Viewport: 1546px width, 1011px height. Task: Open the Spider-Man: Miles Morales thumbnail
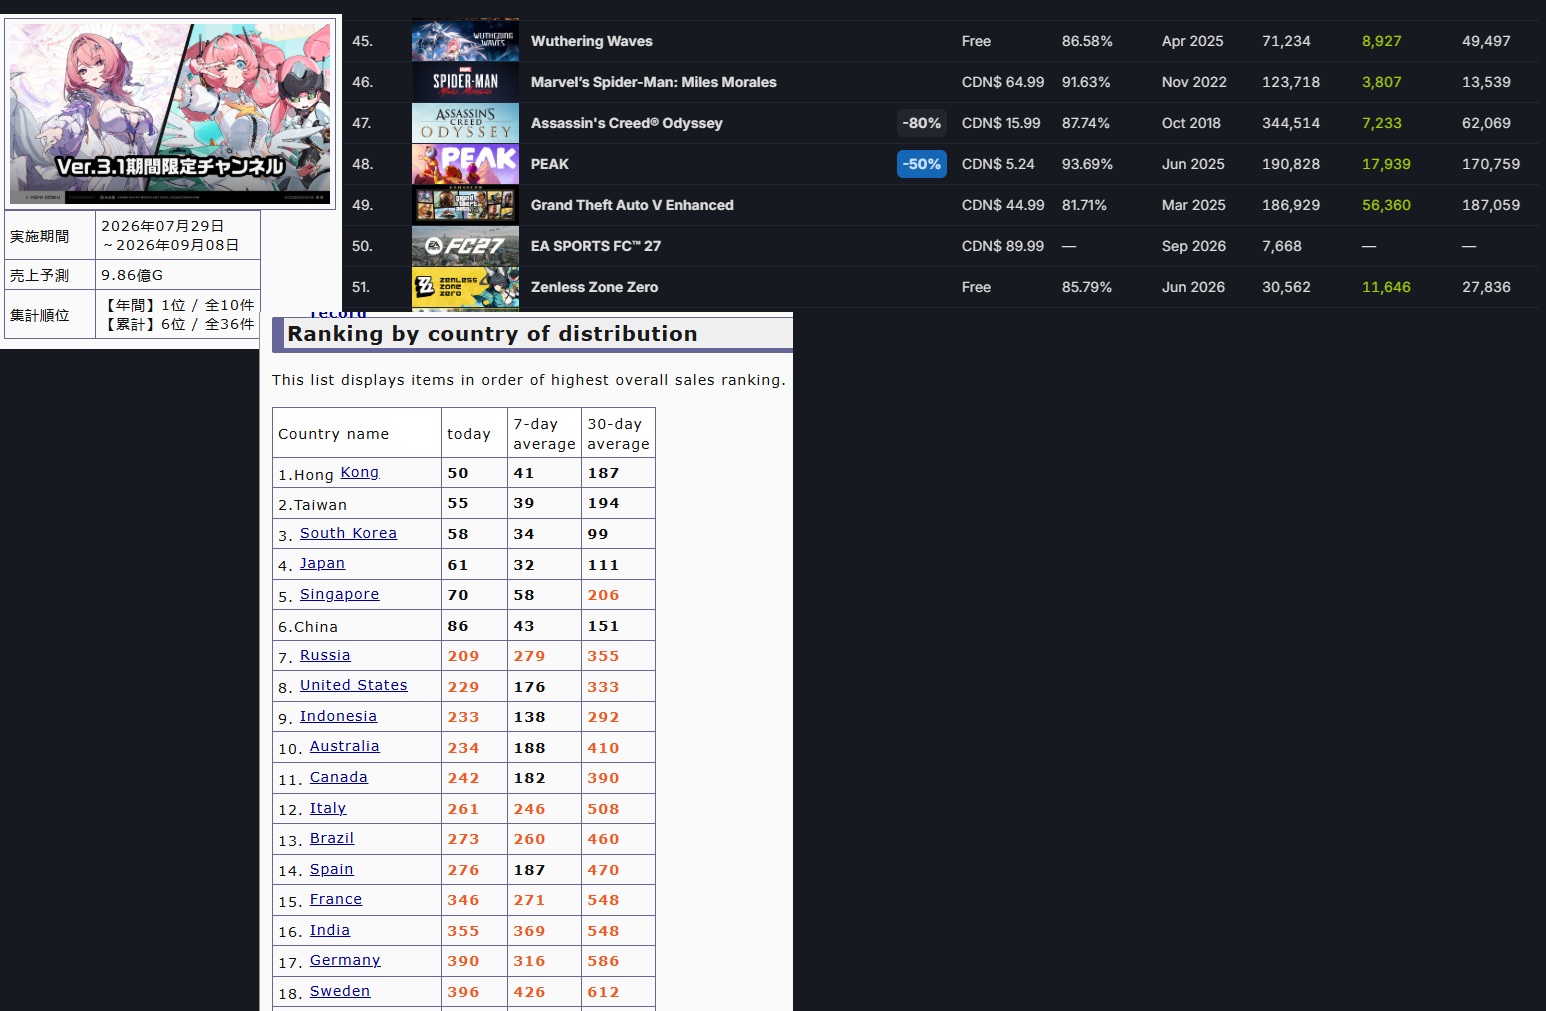tap(465, 82)
